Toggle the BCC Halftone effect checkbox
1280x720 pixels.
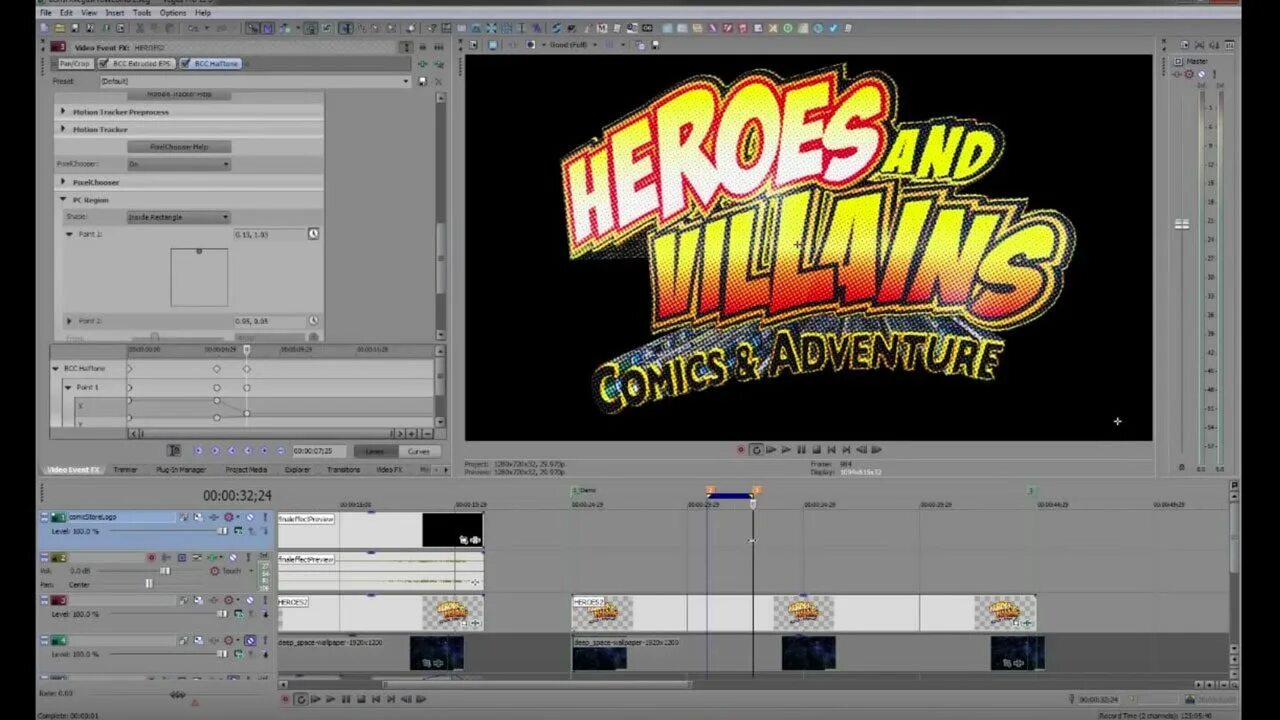coord(186,64)
